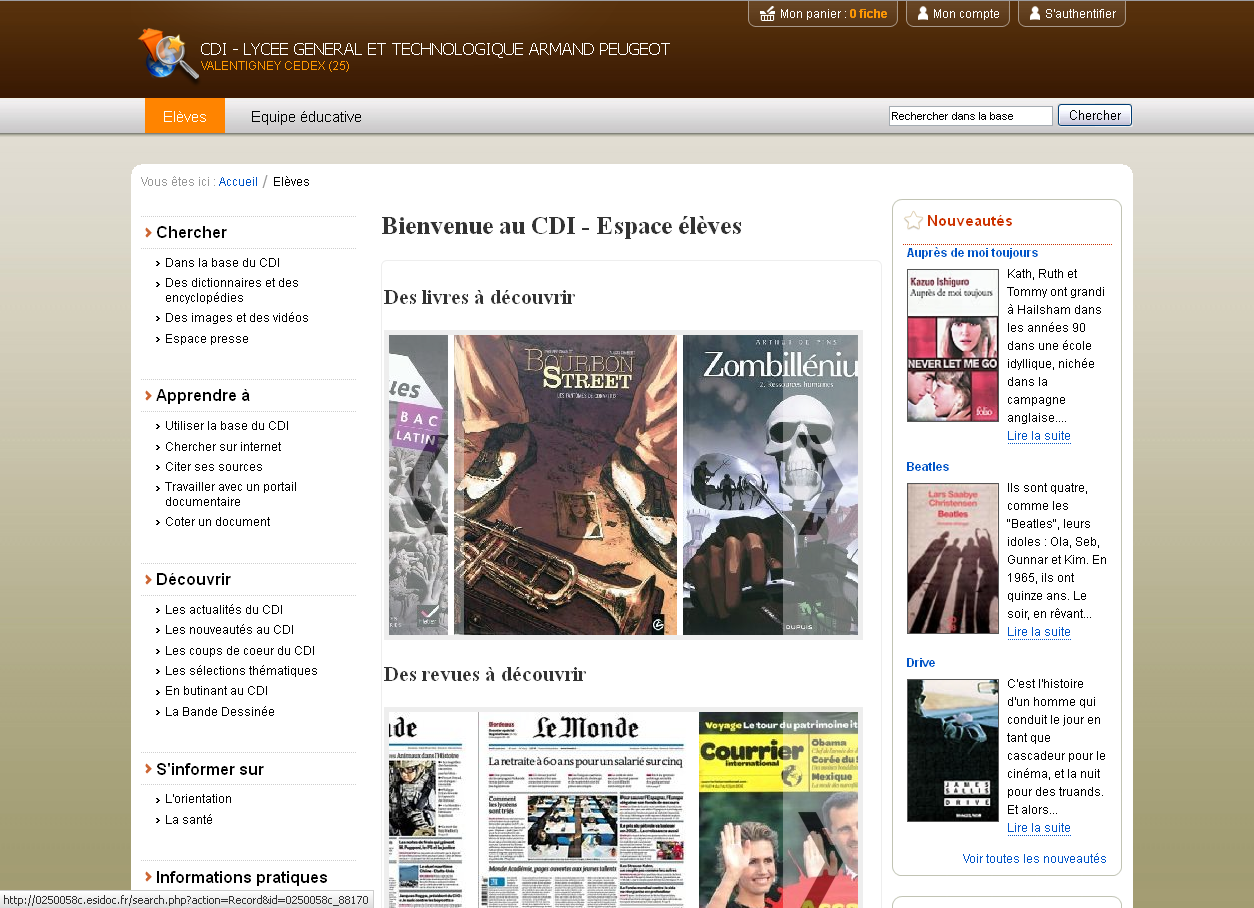Click the S'authentifier login button

point(1072,14)
